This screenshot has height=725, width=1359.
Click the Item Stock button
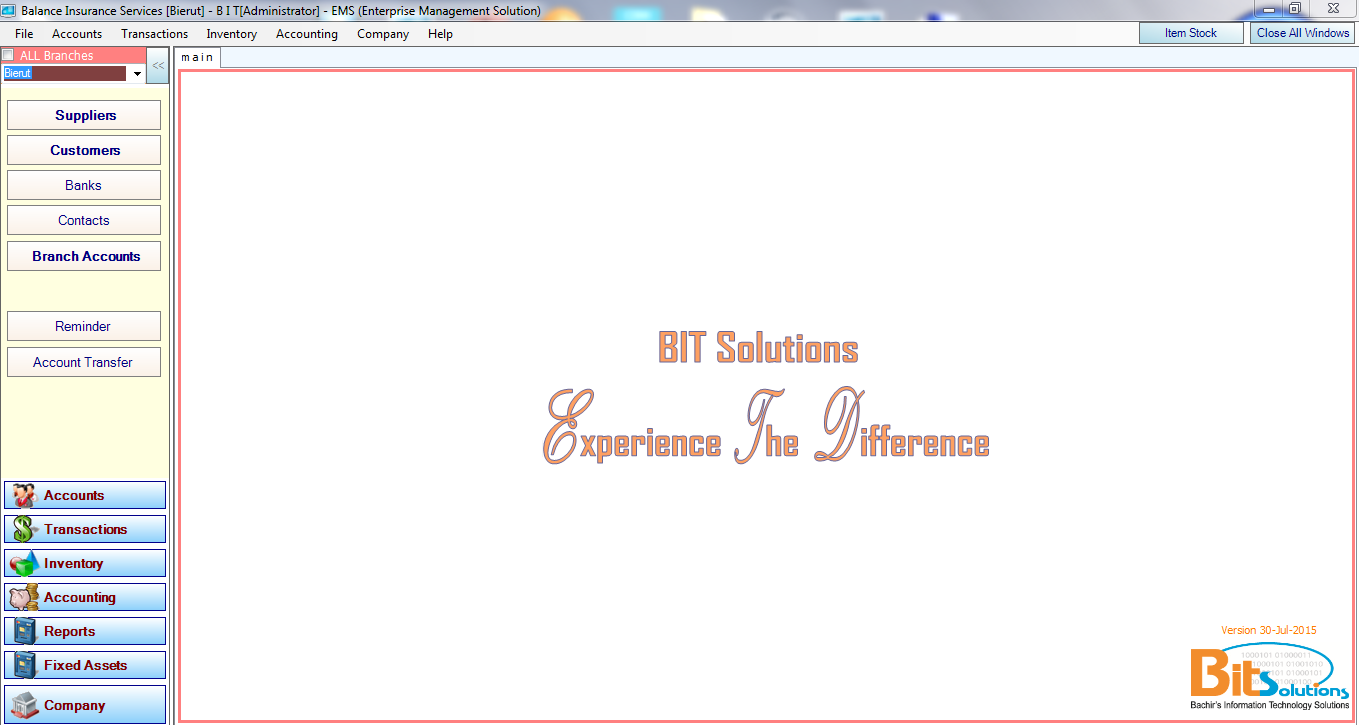coord(1190,33)
